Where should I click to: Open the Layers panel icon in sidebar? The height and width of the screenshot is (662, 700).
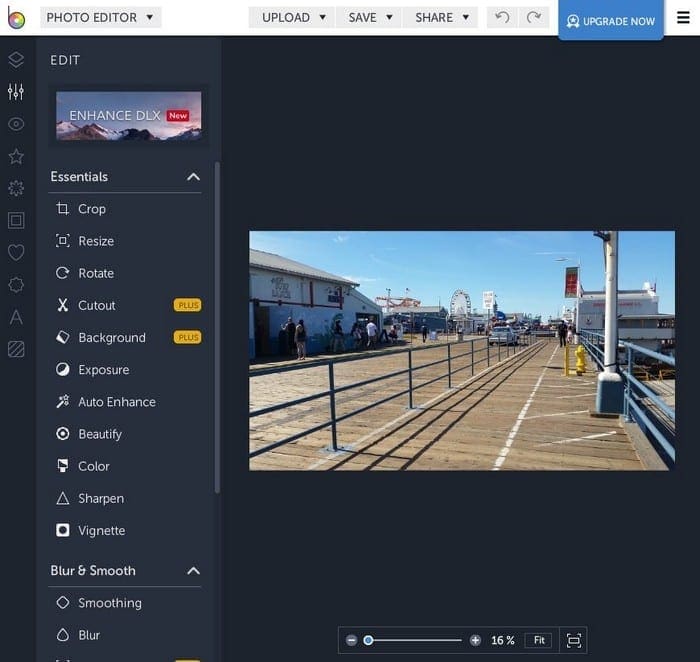(16, 60)
